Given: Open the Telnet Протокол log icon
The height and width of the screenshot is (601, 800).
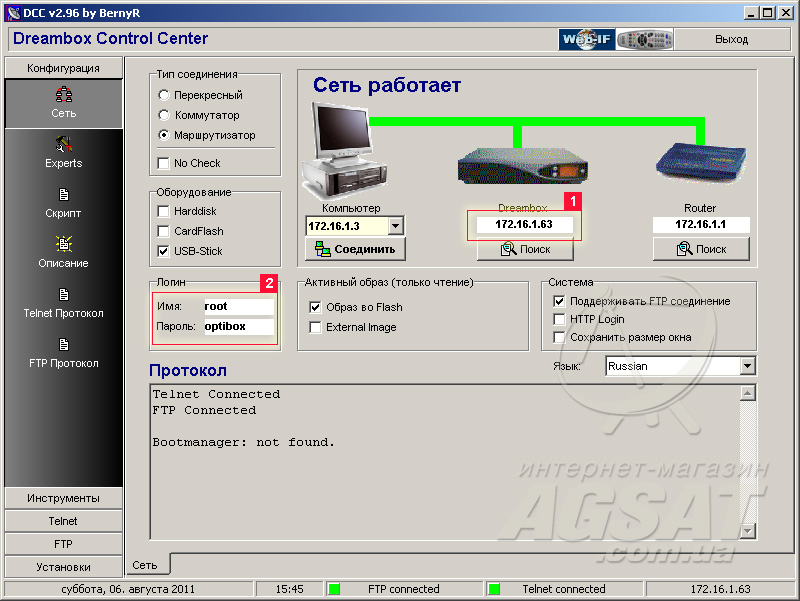Looking at the screenshot, I should (64, 295).
